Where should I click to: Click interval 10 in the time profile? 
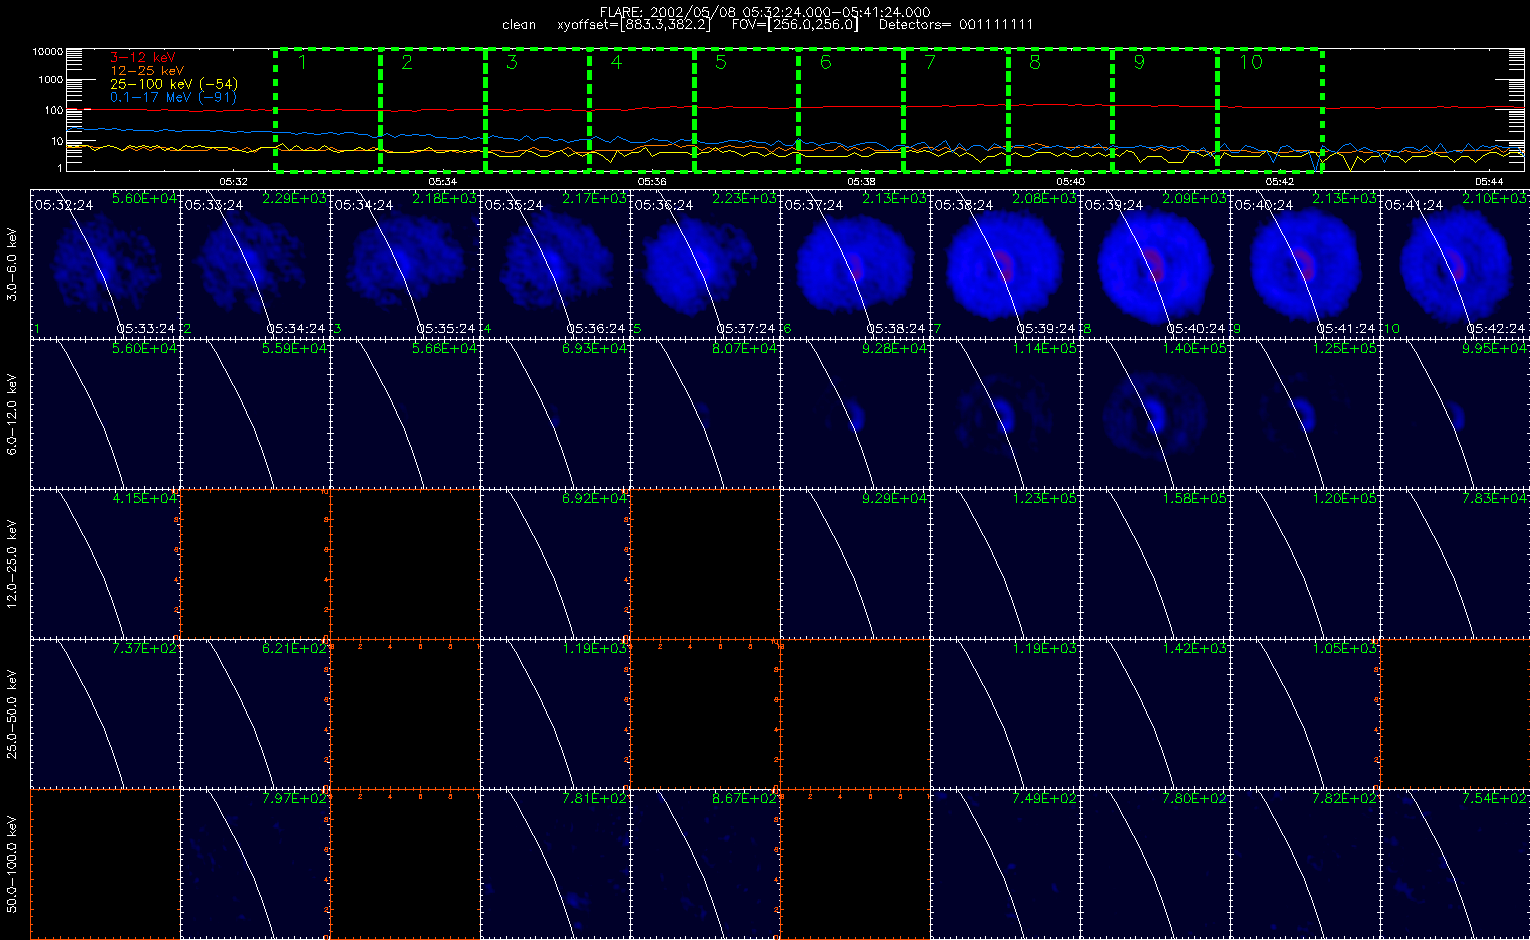click(x=1270, y=109)
